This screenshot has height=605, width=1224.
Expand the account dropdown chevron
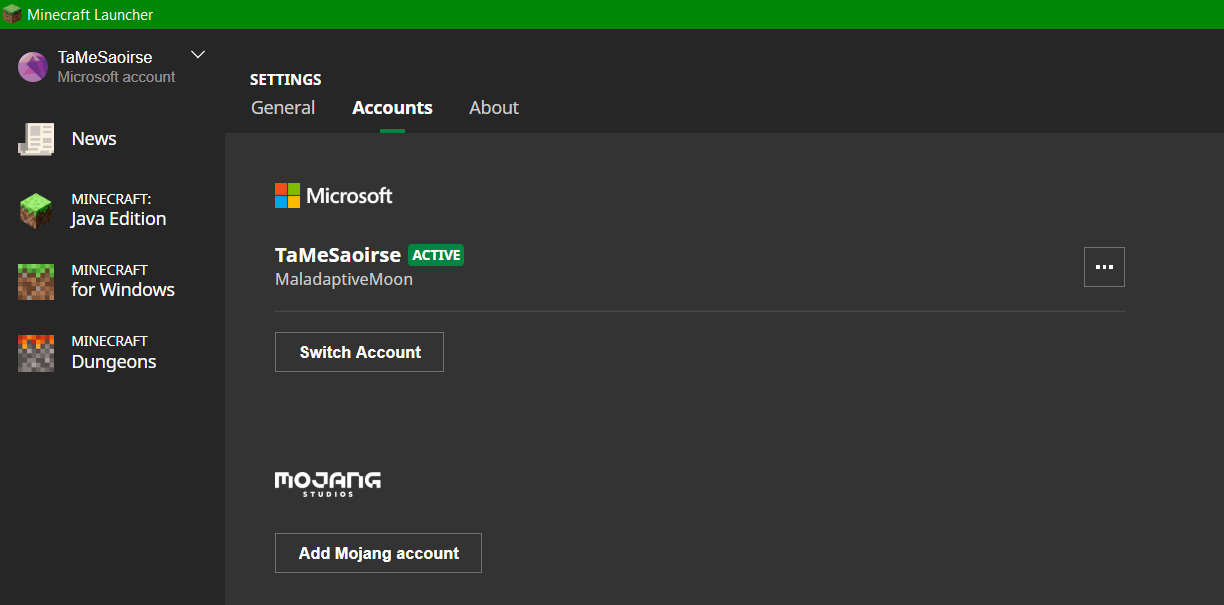(x=198, y=54)
